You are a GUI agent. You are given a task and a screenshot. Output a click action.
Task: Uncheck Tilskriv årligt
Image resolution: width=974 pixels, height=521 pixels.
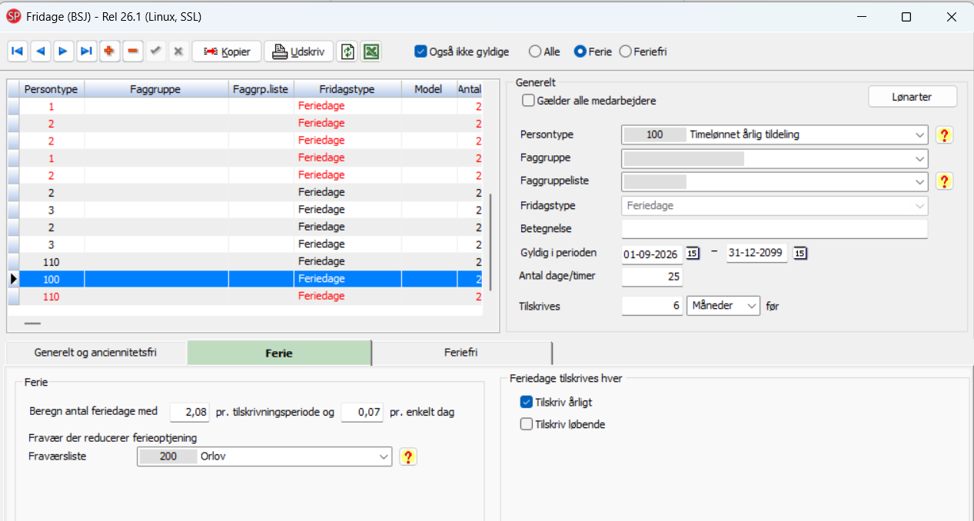click(526, 402)
